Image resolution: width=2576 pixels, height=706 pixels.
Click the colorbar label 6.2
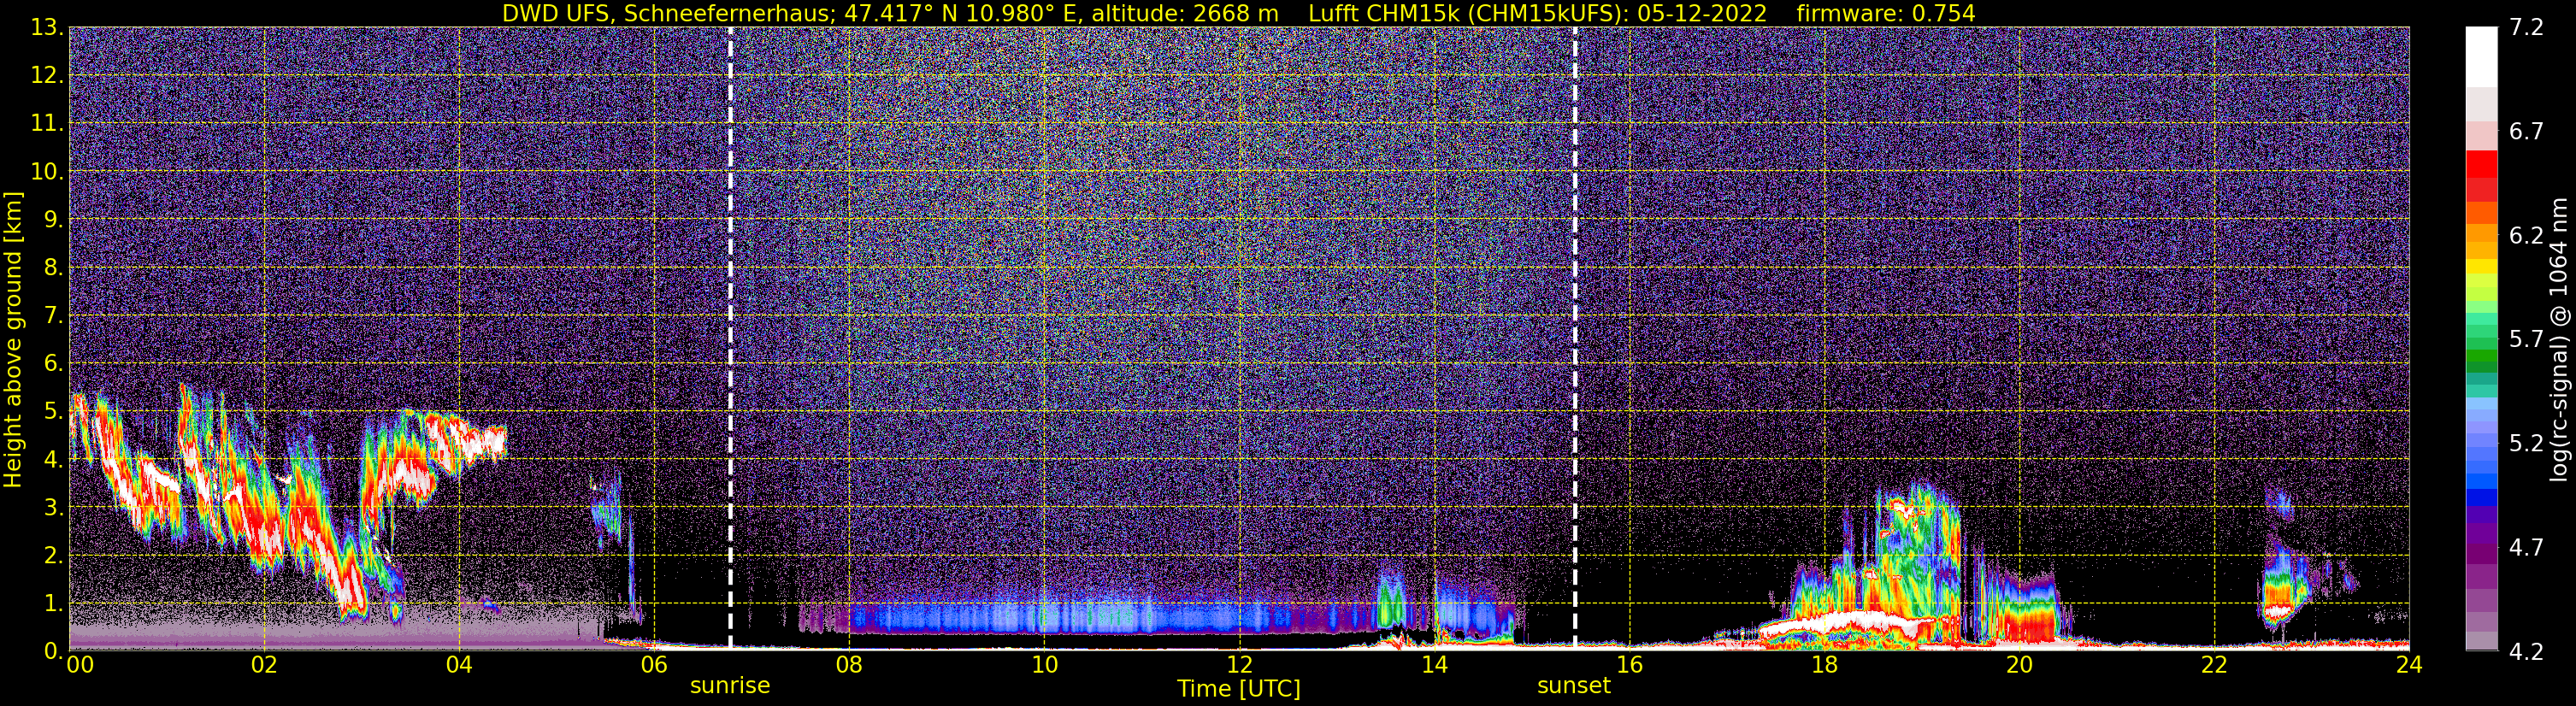pos(2527,236)
